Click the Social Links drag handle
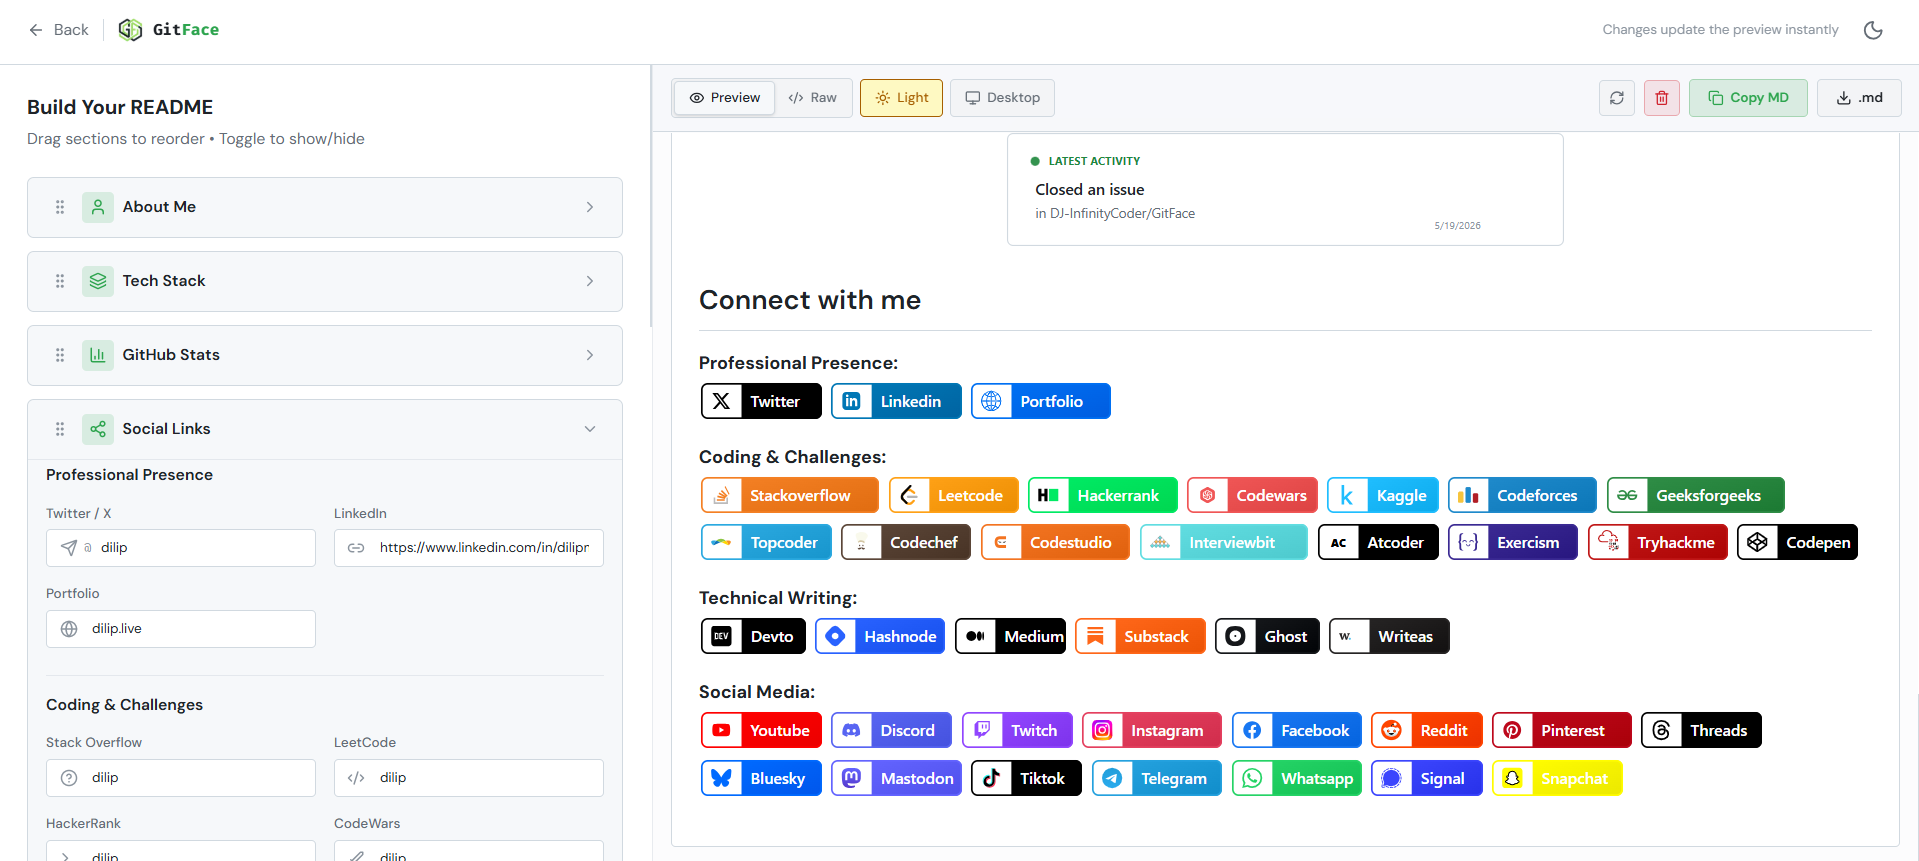Image resolution: width=1919 pixels, height=861 pixels. [x=60, y=429]
